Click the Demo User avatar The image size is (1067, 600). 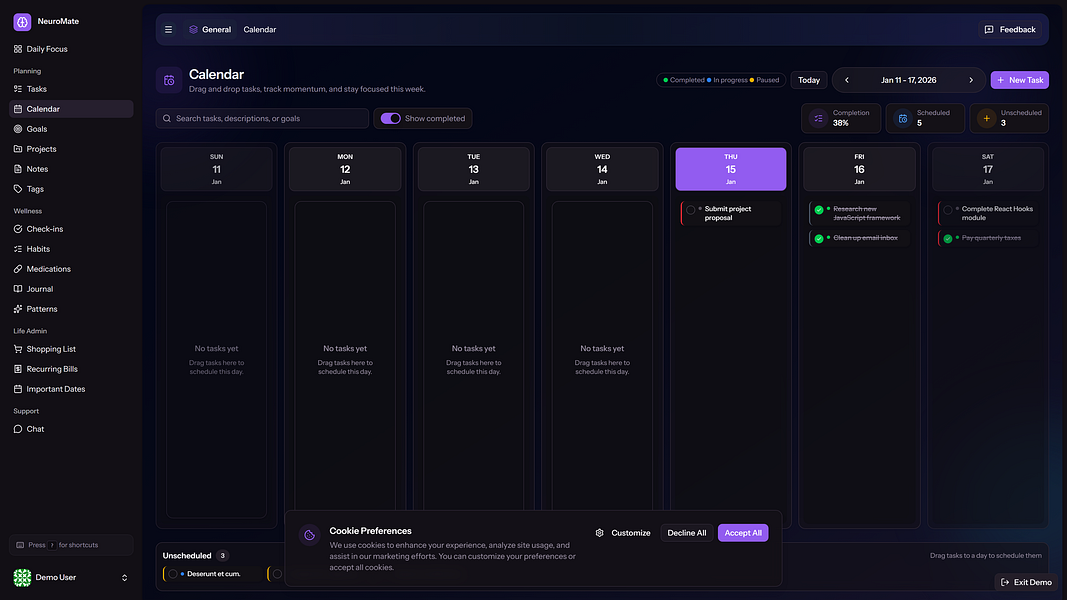point(22,578)
